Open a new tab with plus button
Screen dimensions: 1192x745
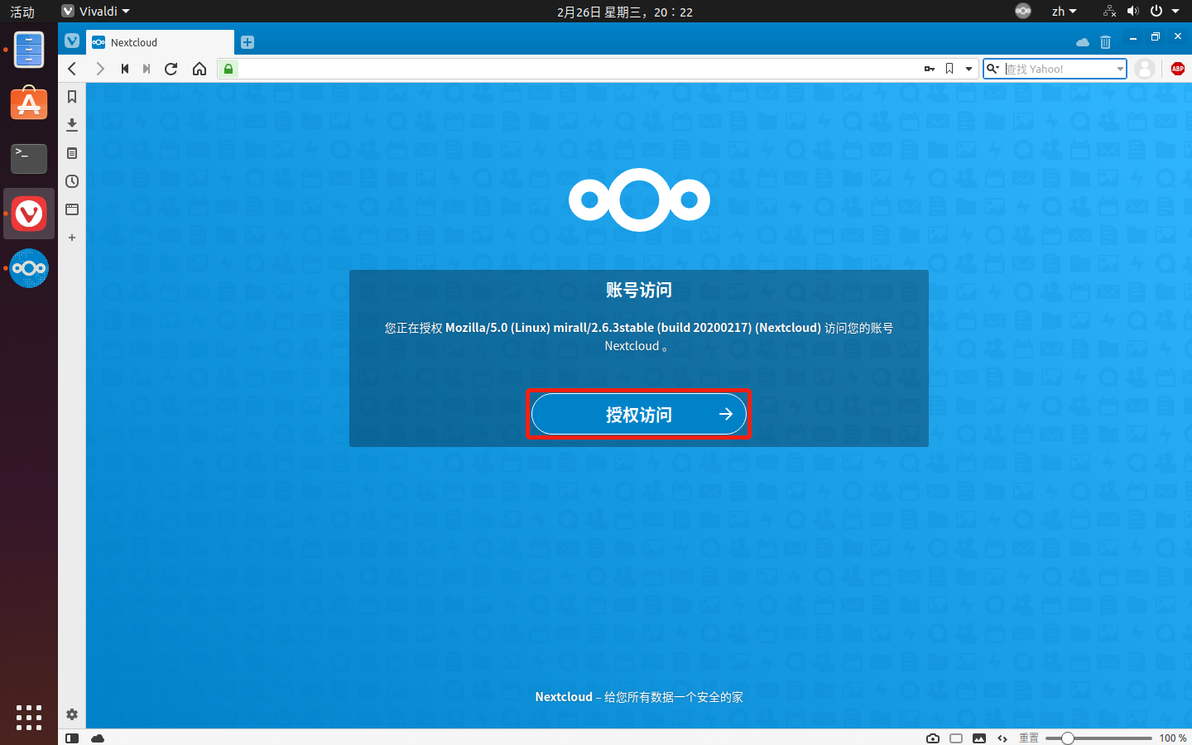[247, 43]
